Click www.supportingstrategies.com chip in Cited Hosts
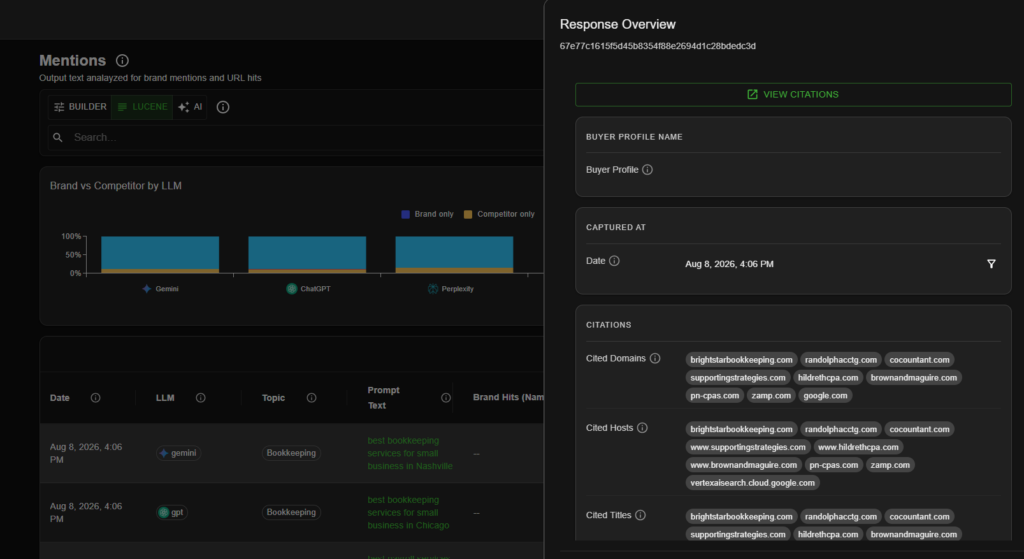The image size is (1024, 559). point(748,447)
